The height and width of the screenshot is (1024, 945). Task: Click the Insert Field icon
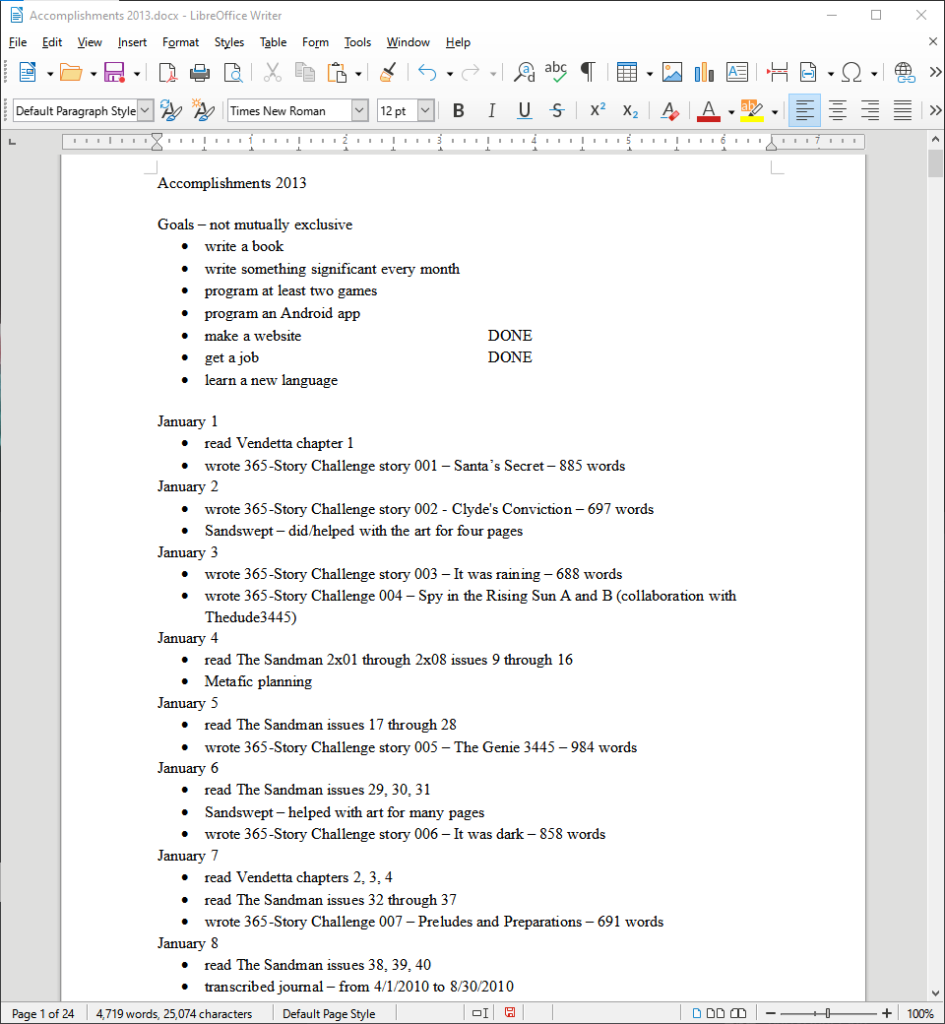click(x=809, y=72)
